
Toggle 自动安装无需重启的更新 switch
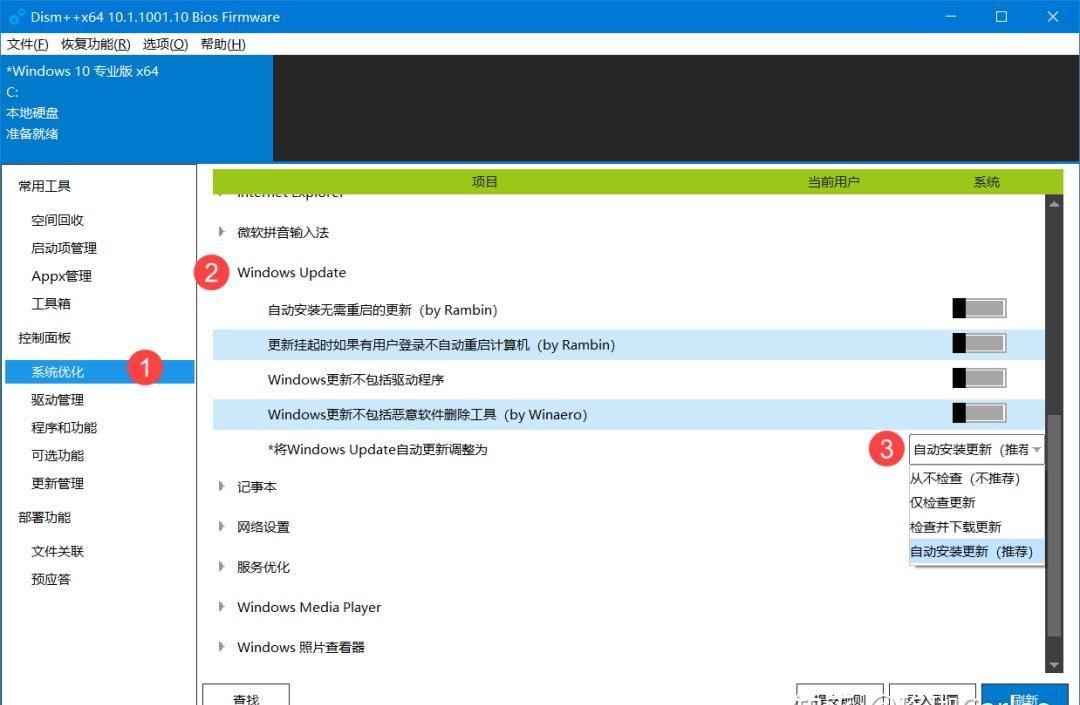979,308
